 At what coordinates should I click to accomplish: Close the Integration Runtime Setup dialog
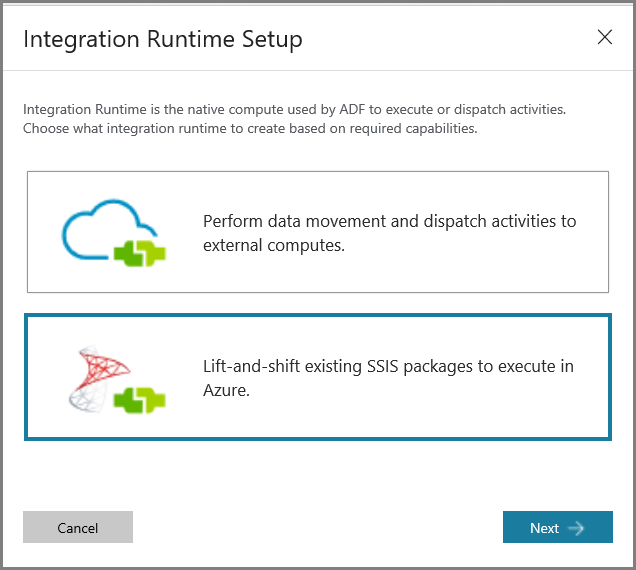(604, 37)
